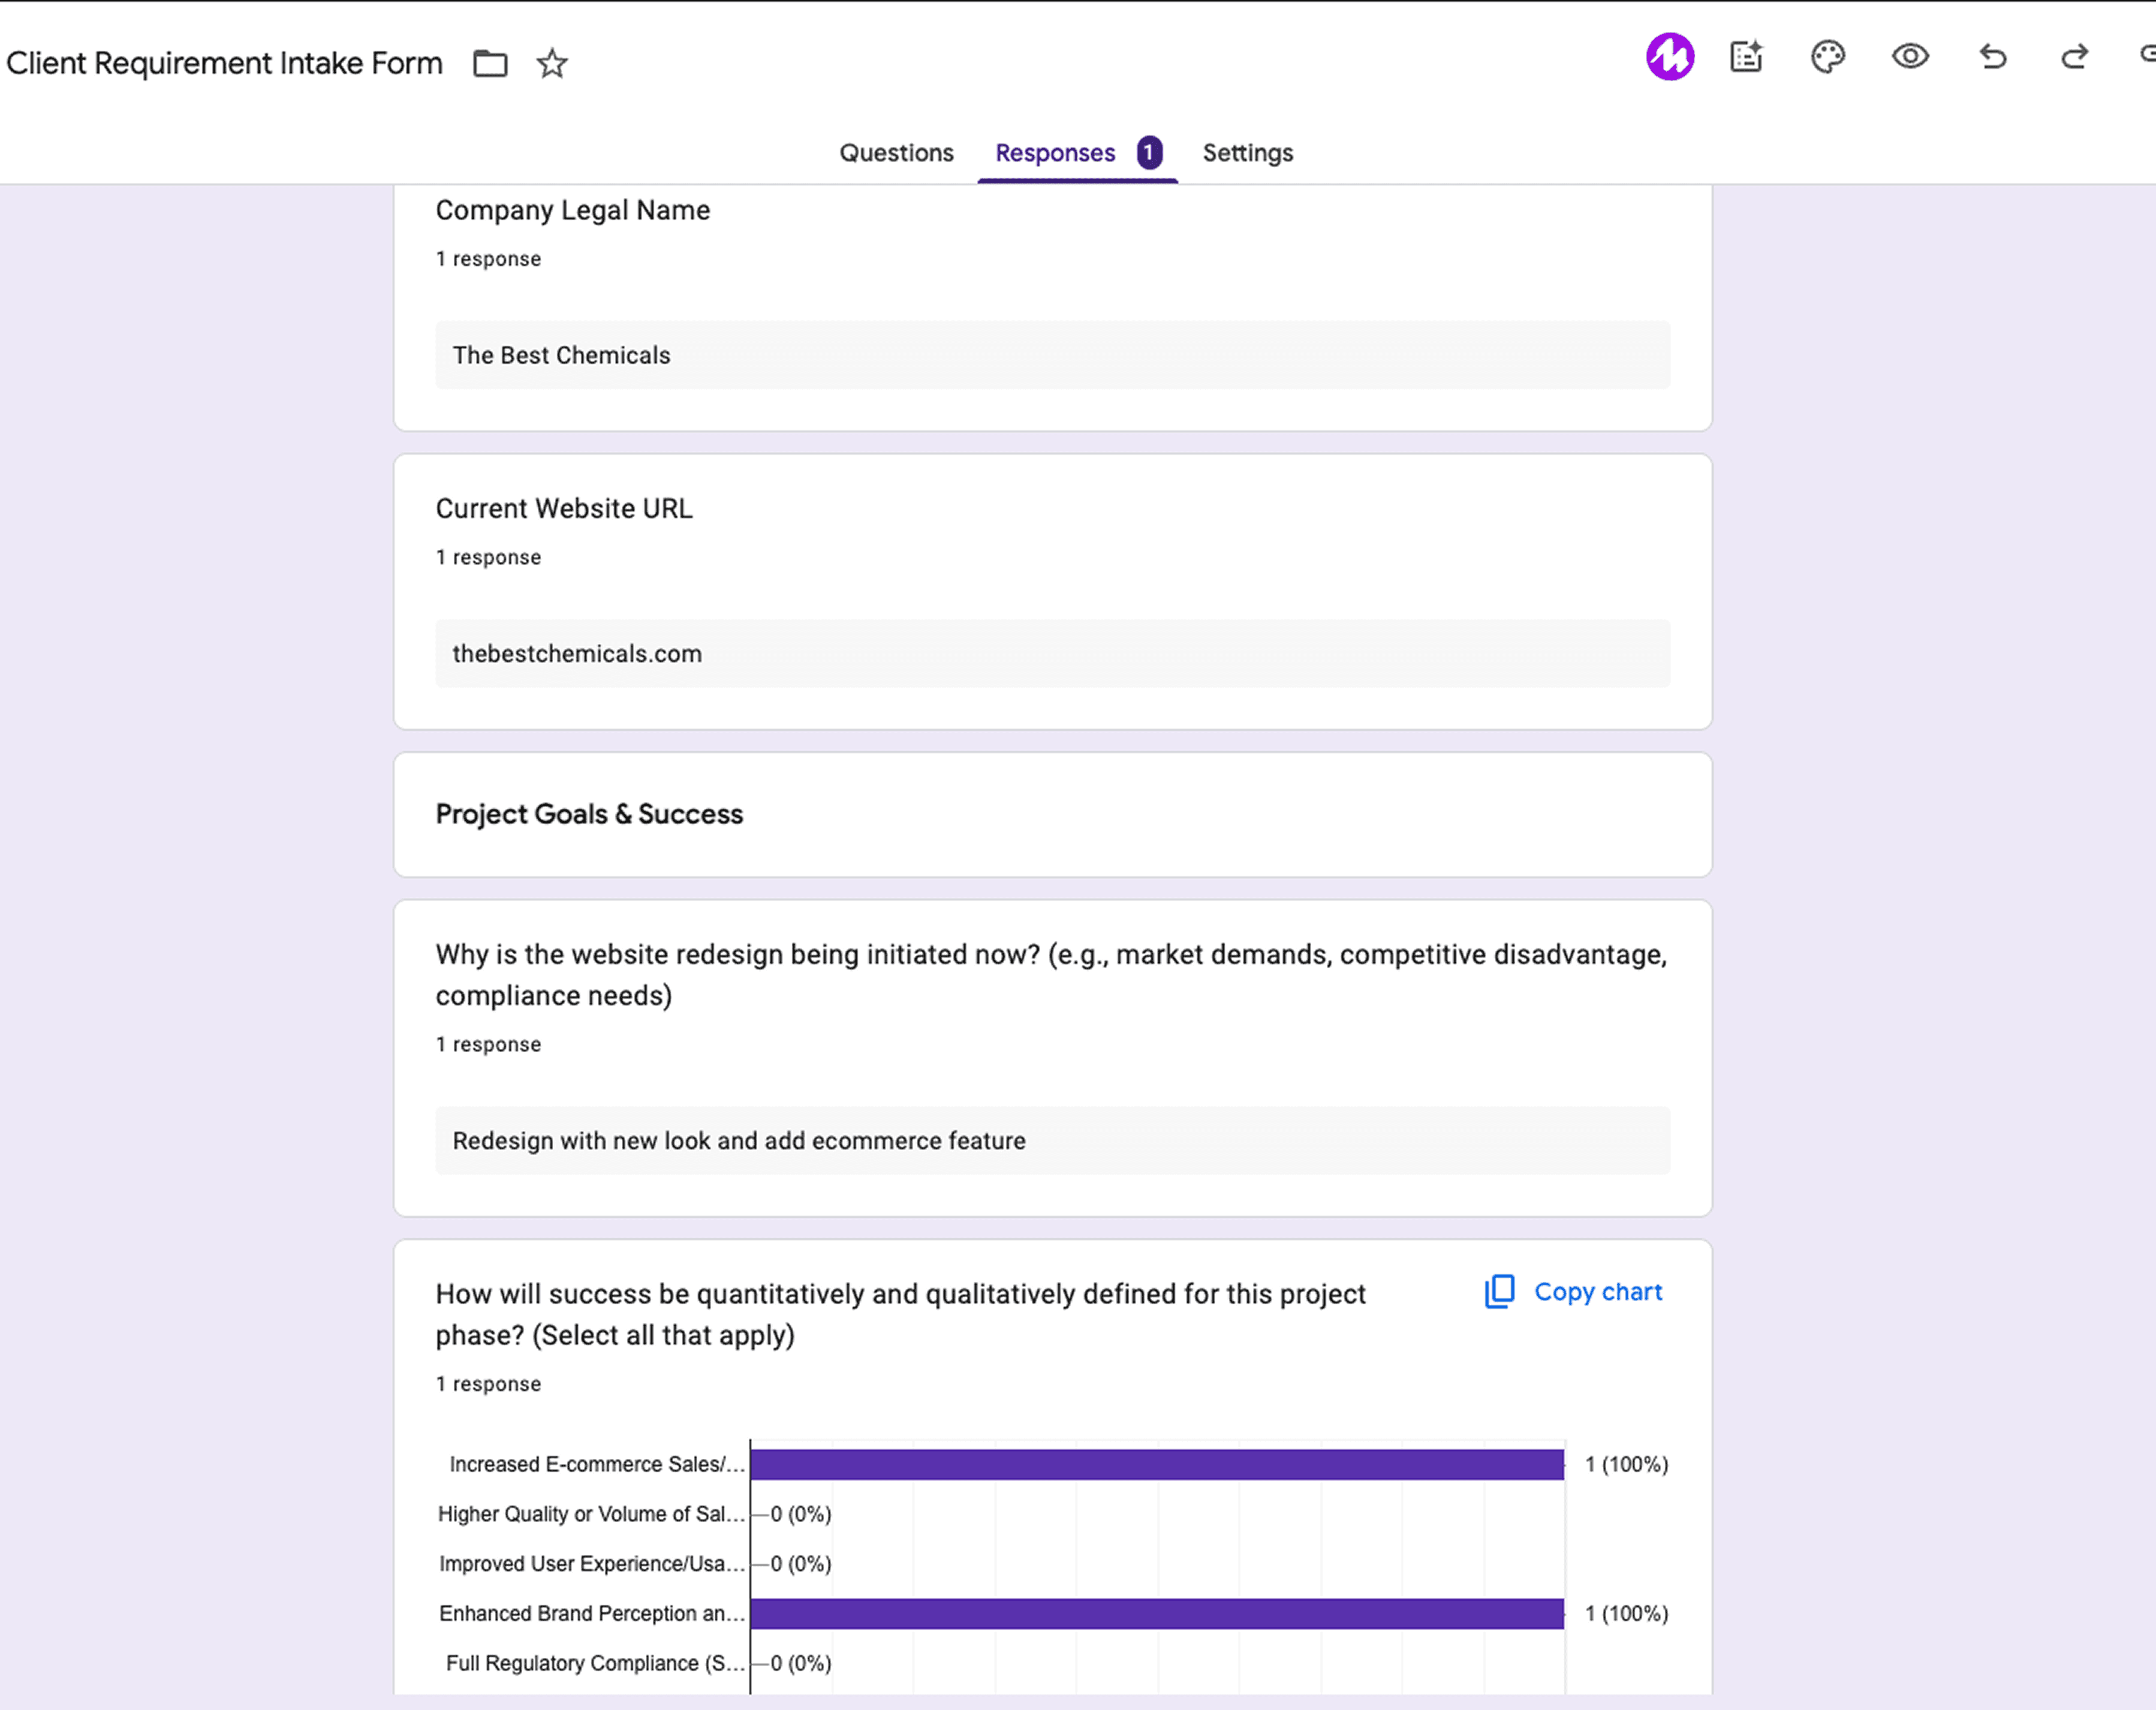Click the copy icon beside Copy chart
The image size is (2156, 1710).
(x=1499, y=1291)
